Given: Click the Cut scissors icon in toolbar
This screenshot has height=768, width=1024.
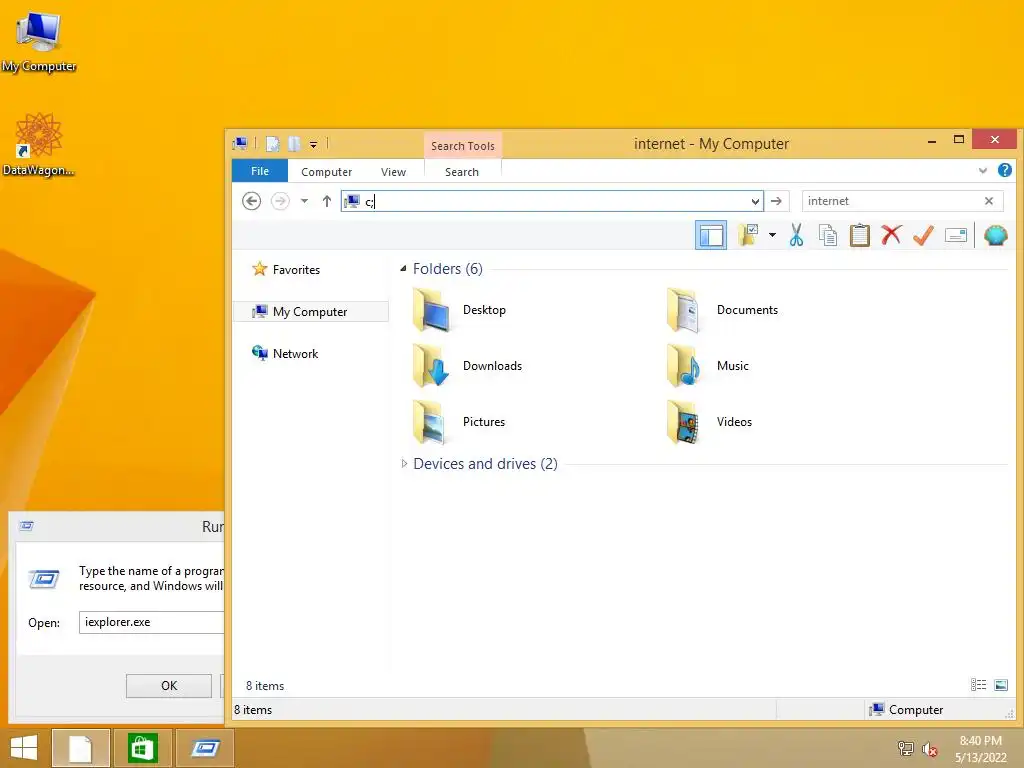Looking at the screenshot, I should (795, 235).
